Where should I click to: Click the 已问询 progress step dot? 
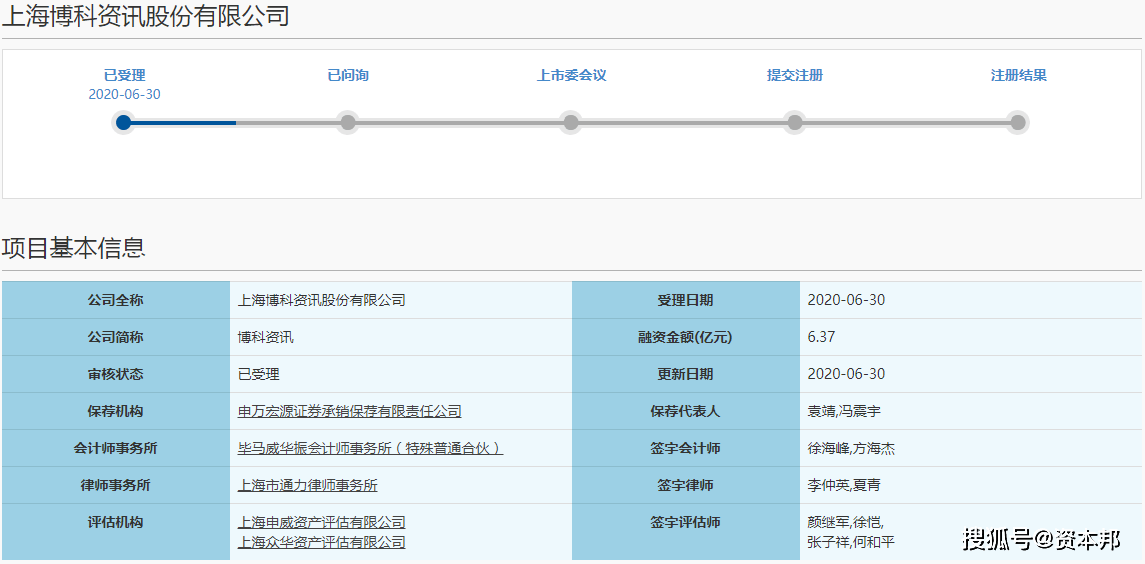coord(348,122)
